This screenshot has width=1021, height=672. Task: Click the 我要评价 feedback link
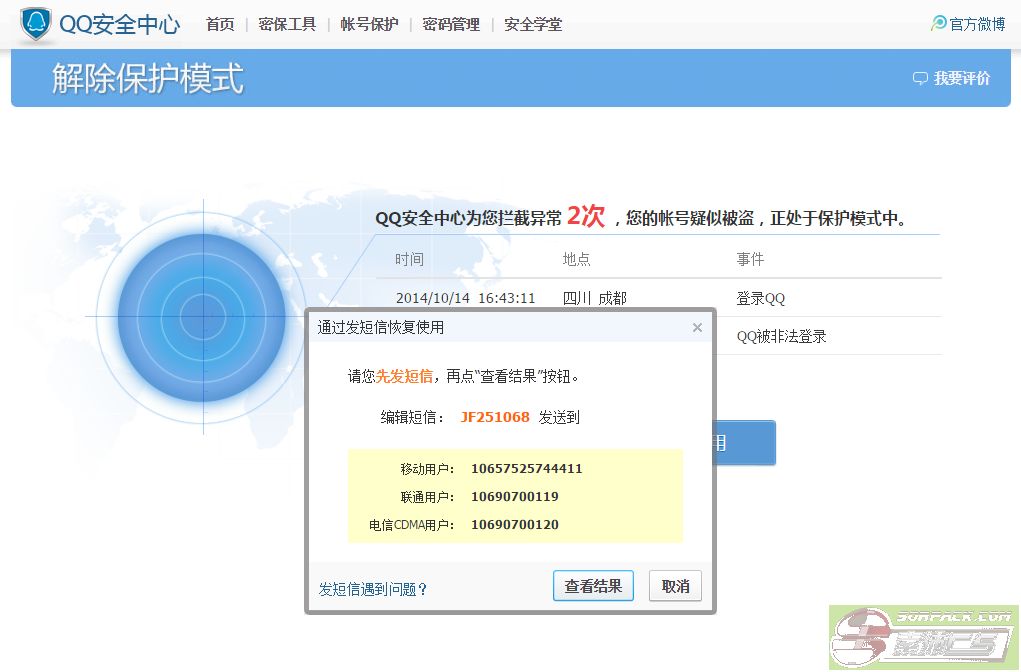coord(962,78)
